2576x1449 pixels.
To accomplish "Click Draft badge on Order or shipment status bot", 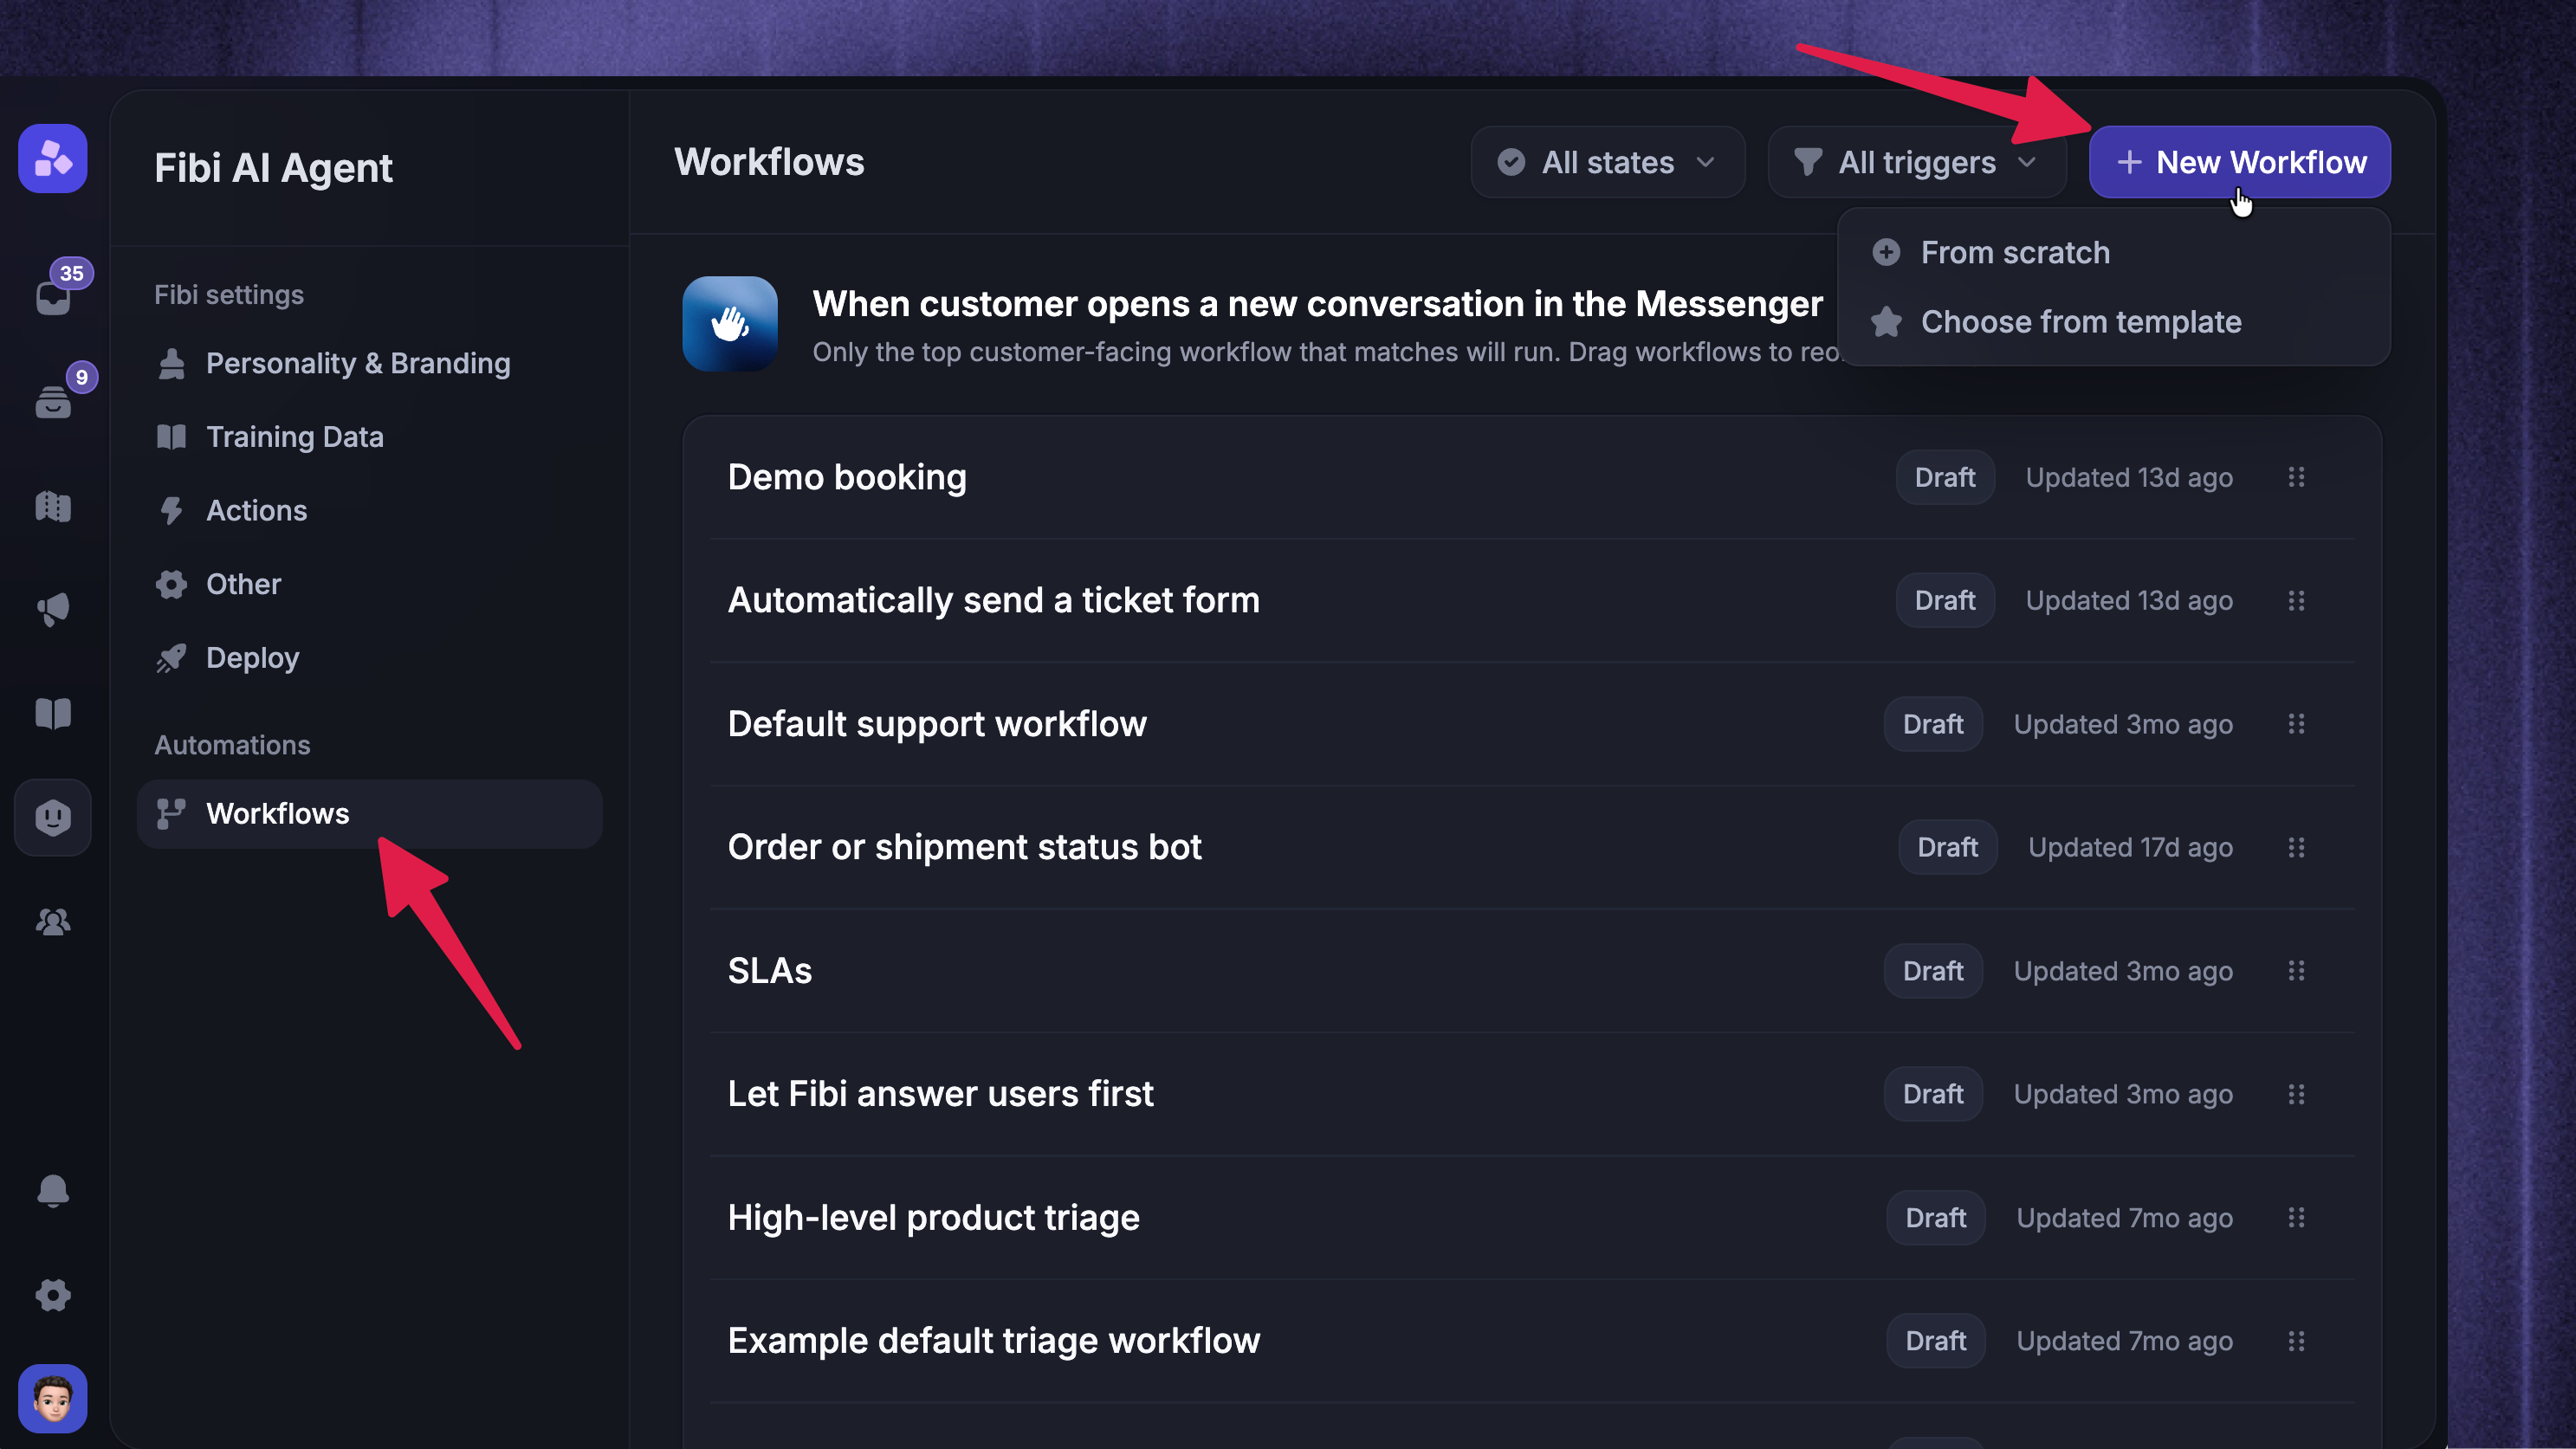I will click(x=1947, y=847).
